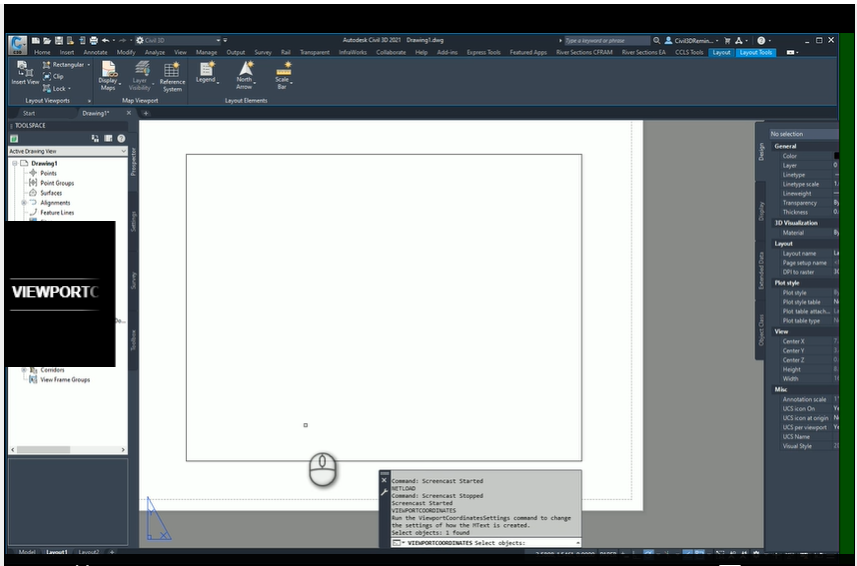Click the Scale Bar tool

point(283,75)
